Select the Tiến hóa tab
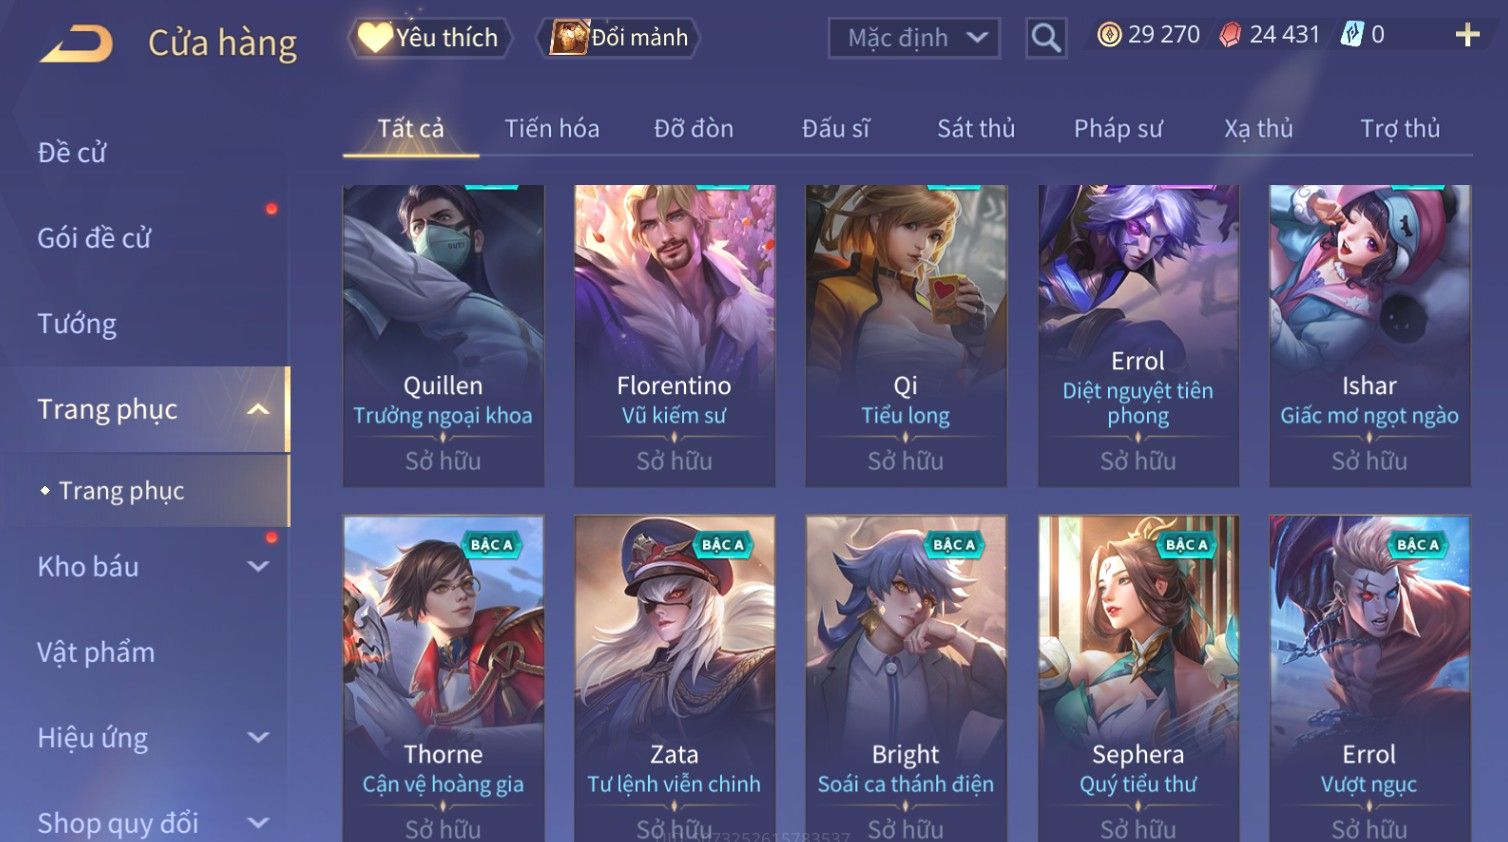Screen dimensions: 1508x842 [x=552, y=129]
